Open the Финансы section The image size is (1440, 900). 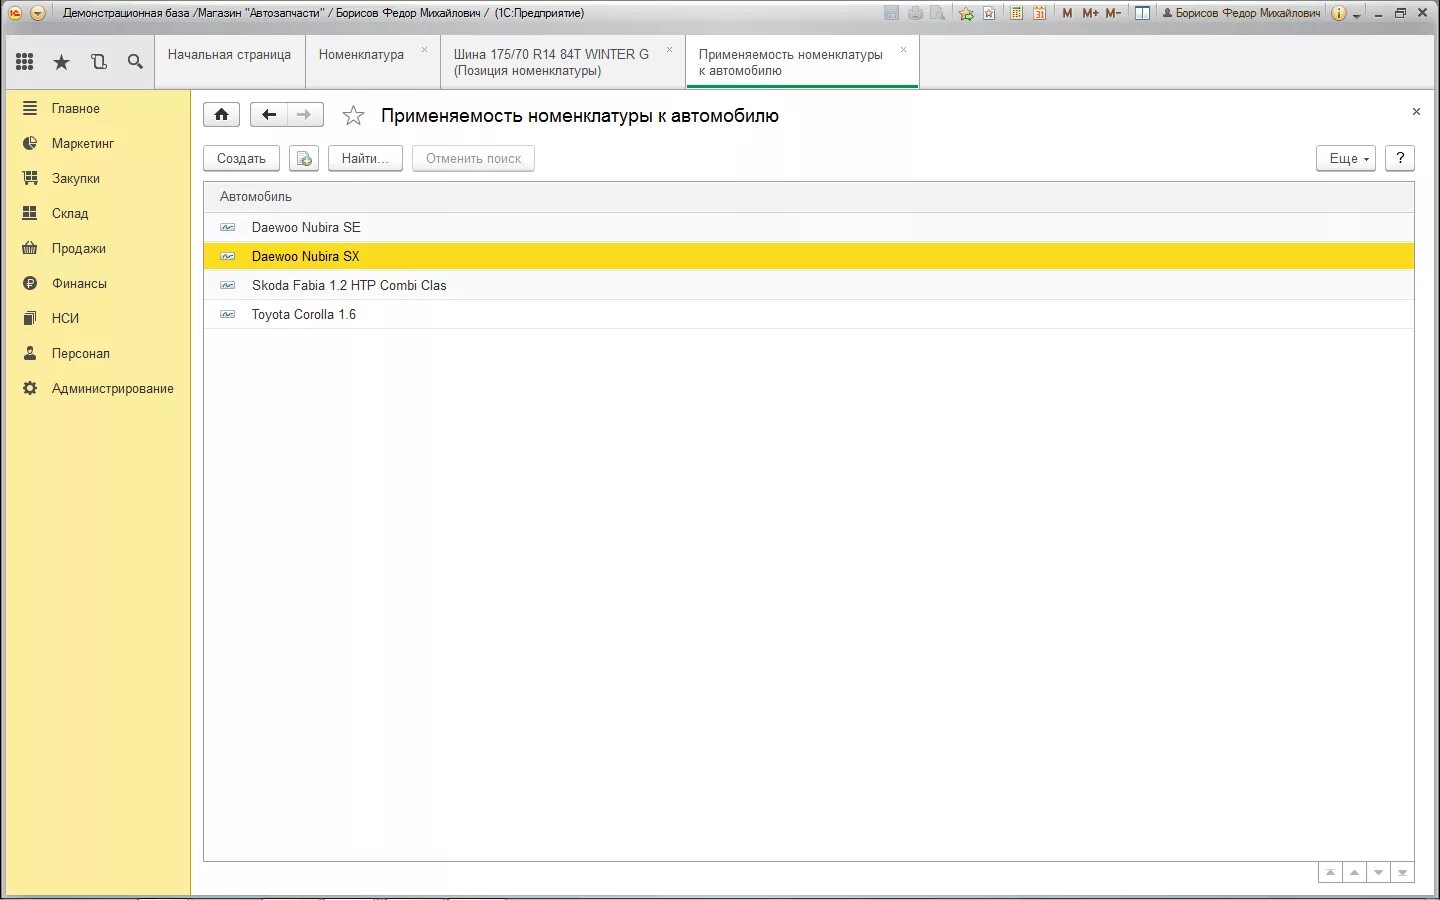pyautogui.click(x=97, y=283)
